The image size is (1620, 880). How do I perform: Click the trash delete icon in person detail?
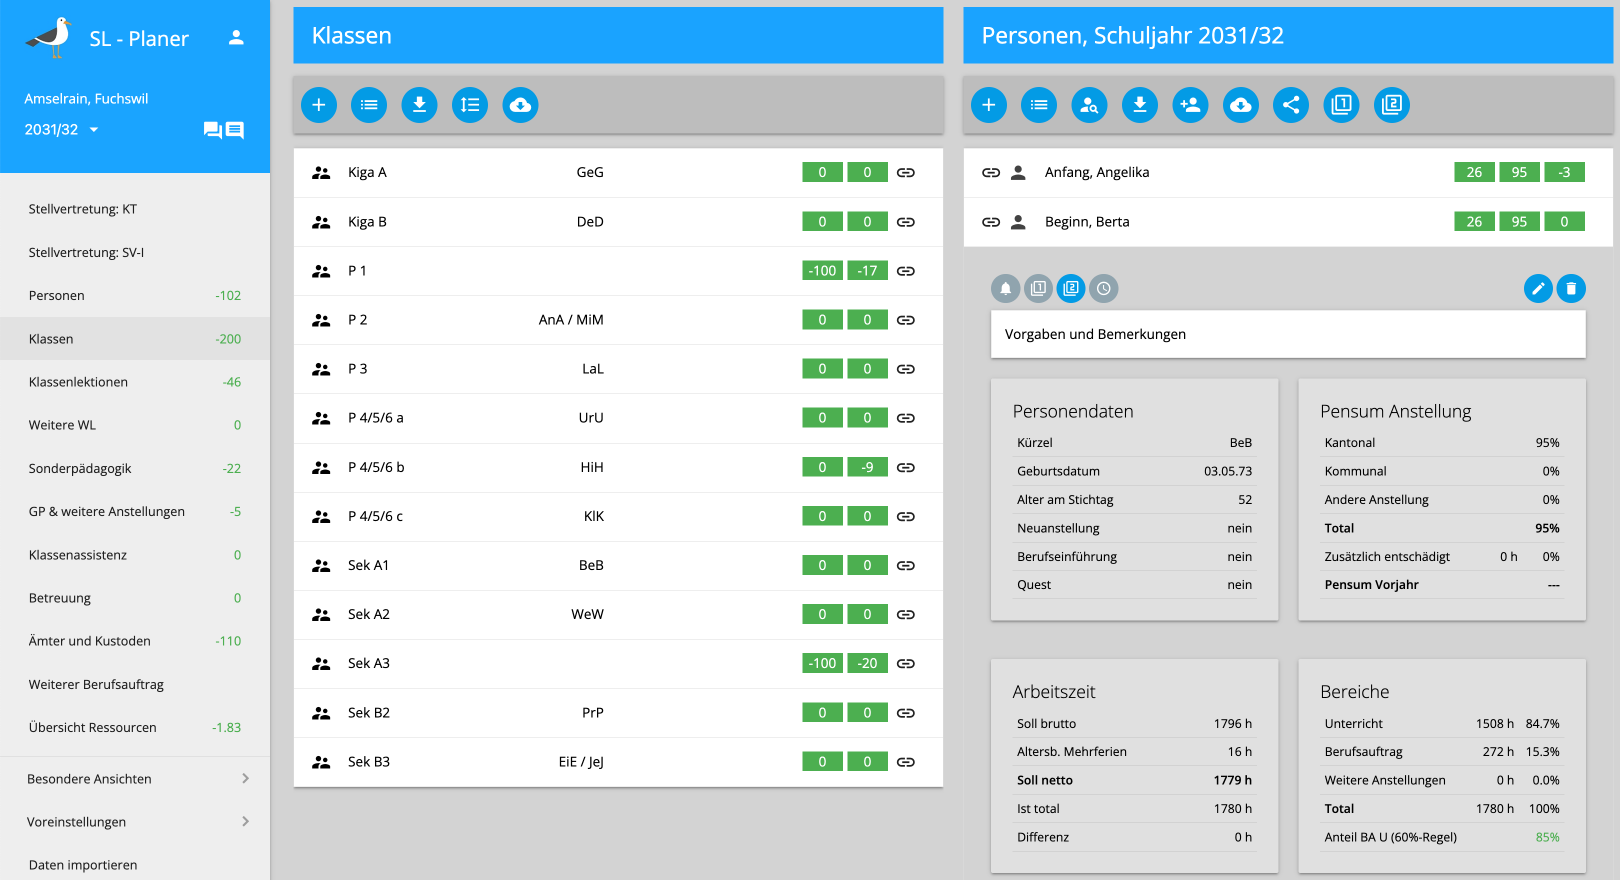point(1571,289)
